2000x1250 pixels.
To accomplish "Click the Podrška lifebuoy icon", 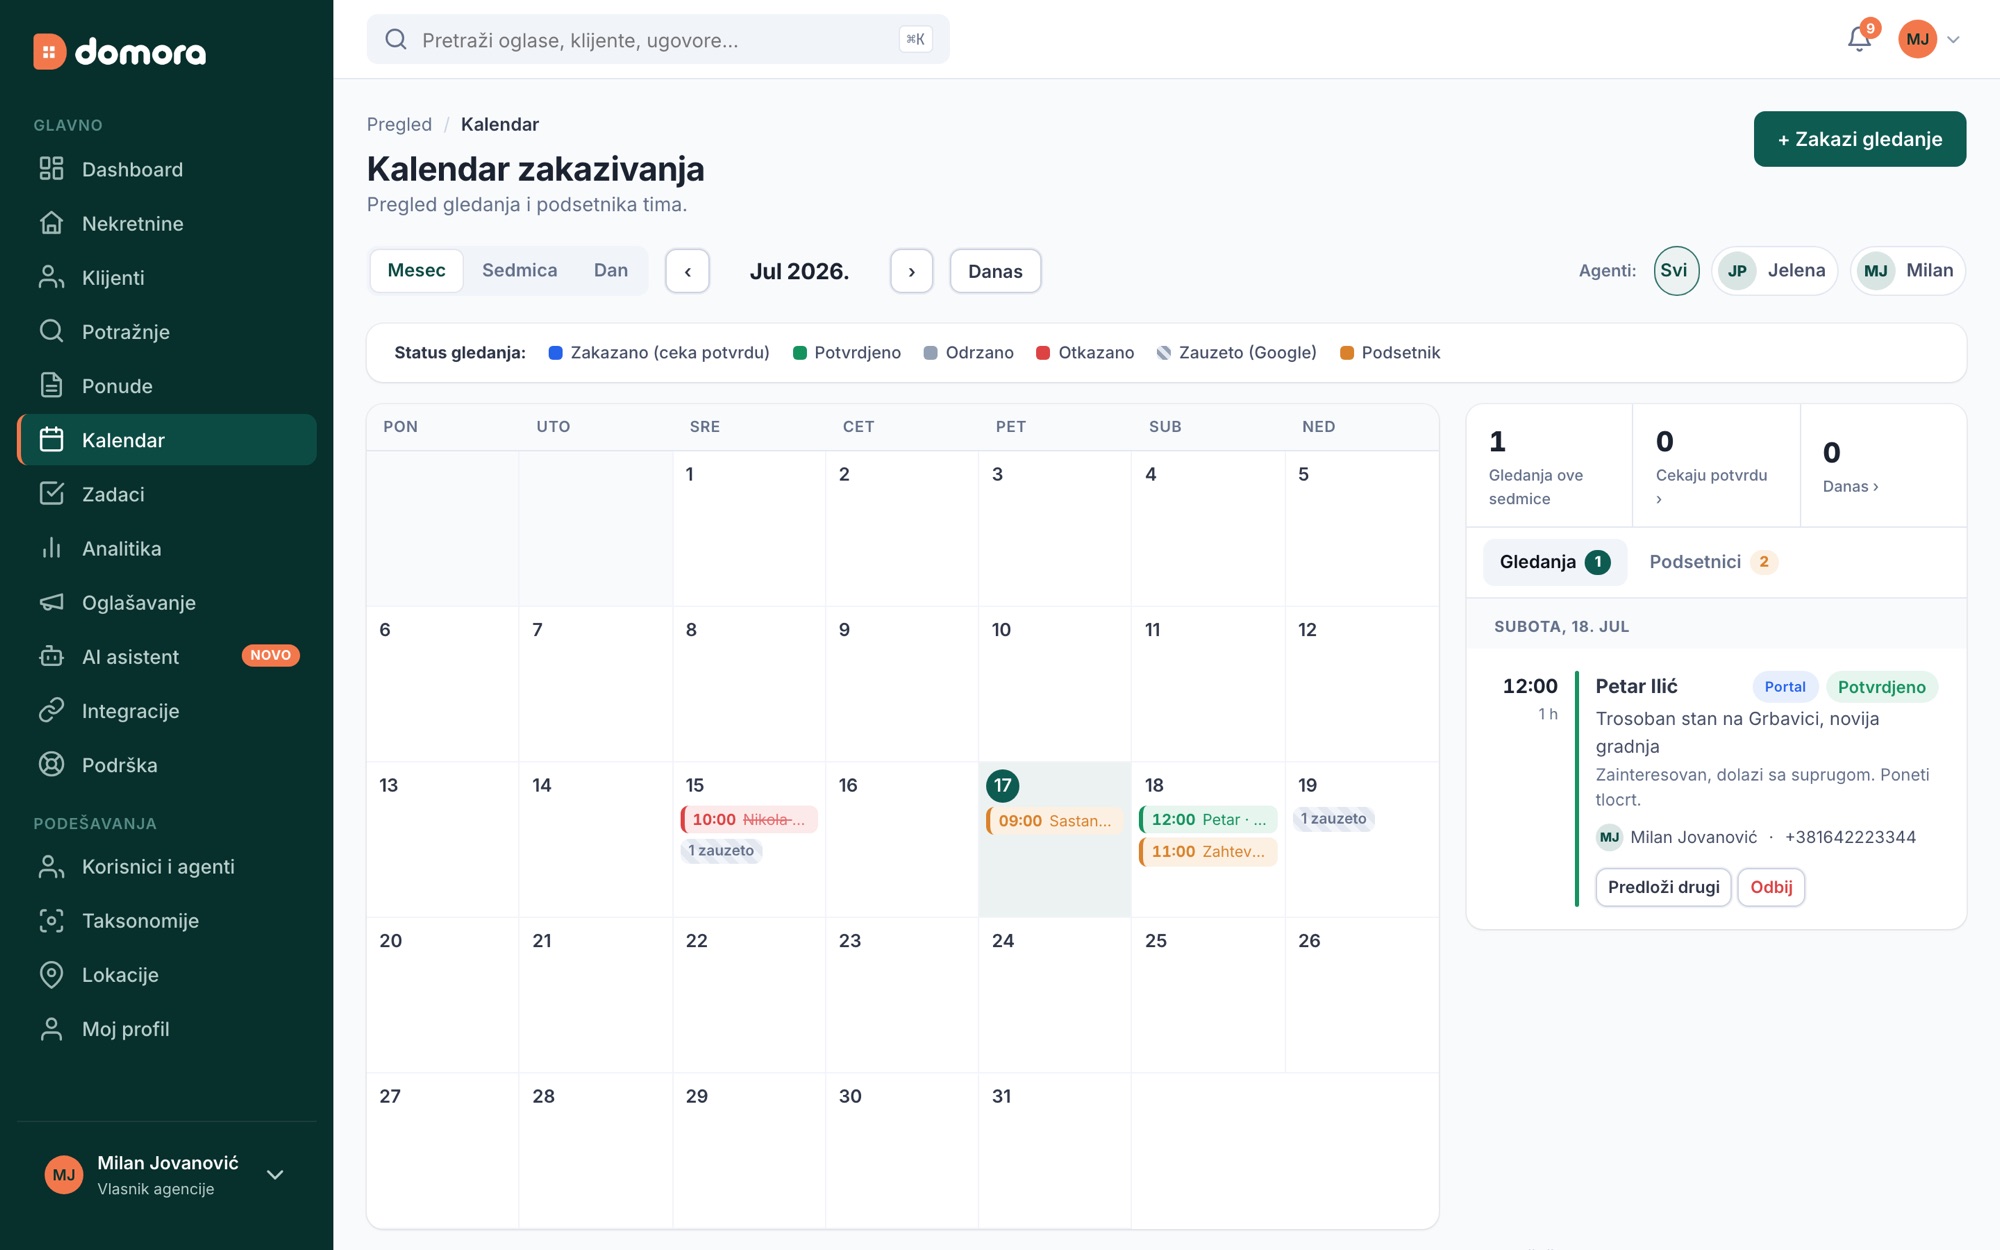I will (x=51, y=764).
